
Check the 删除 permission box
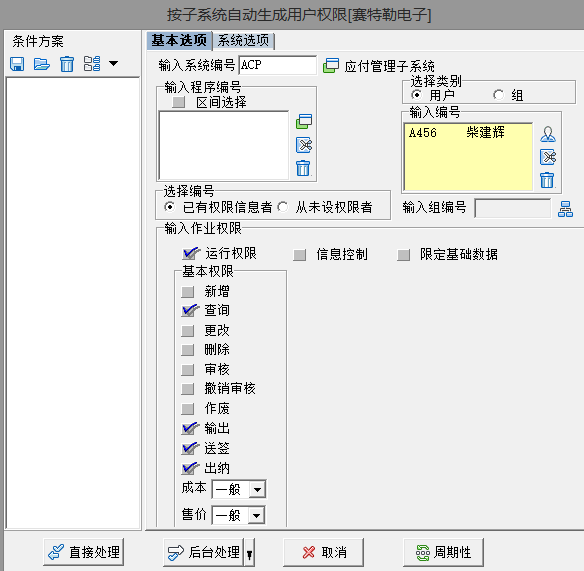(x=188, y=350)
